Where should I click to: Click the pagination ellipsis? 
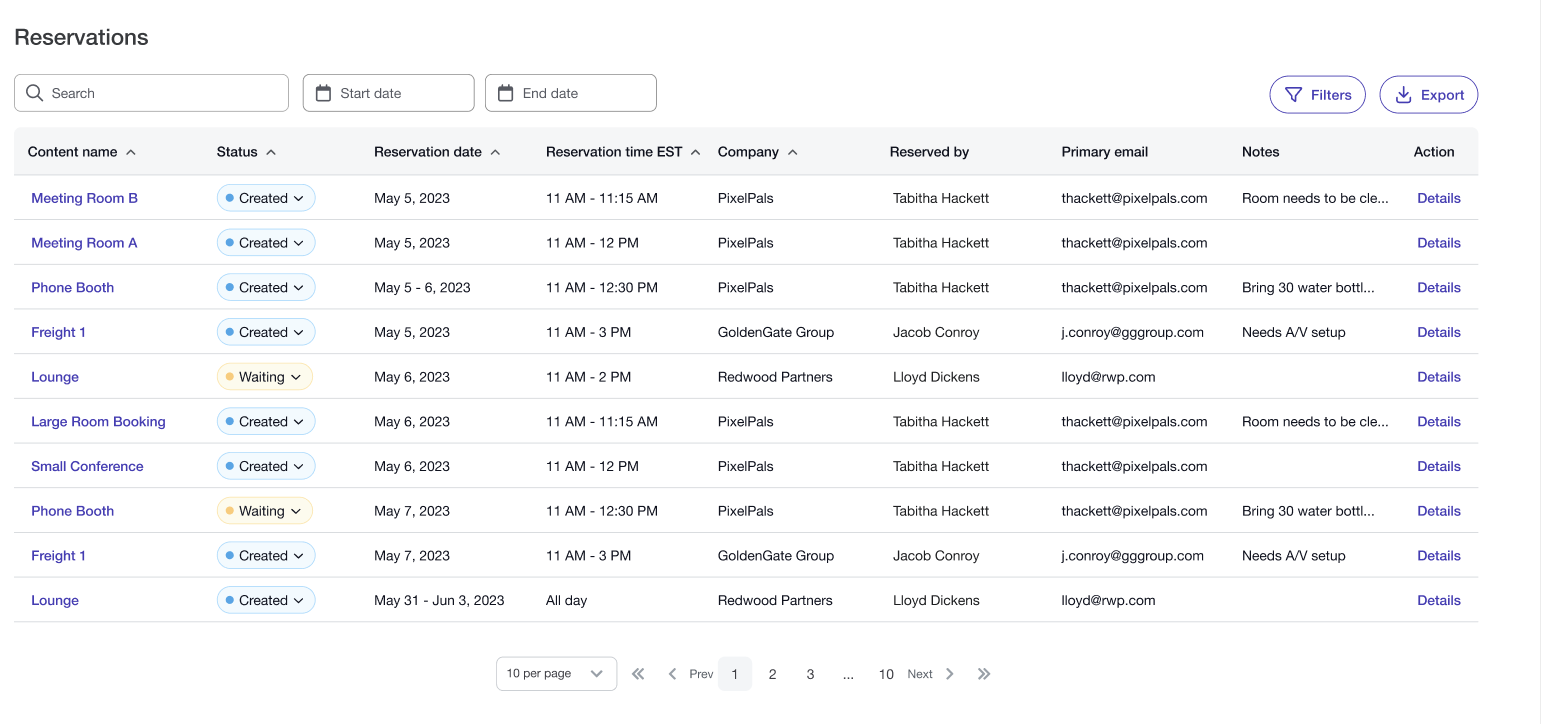tap(848, 674)
